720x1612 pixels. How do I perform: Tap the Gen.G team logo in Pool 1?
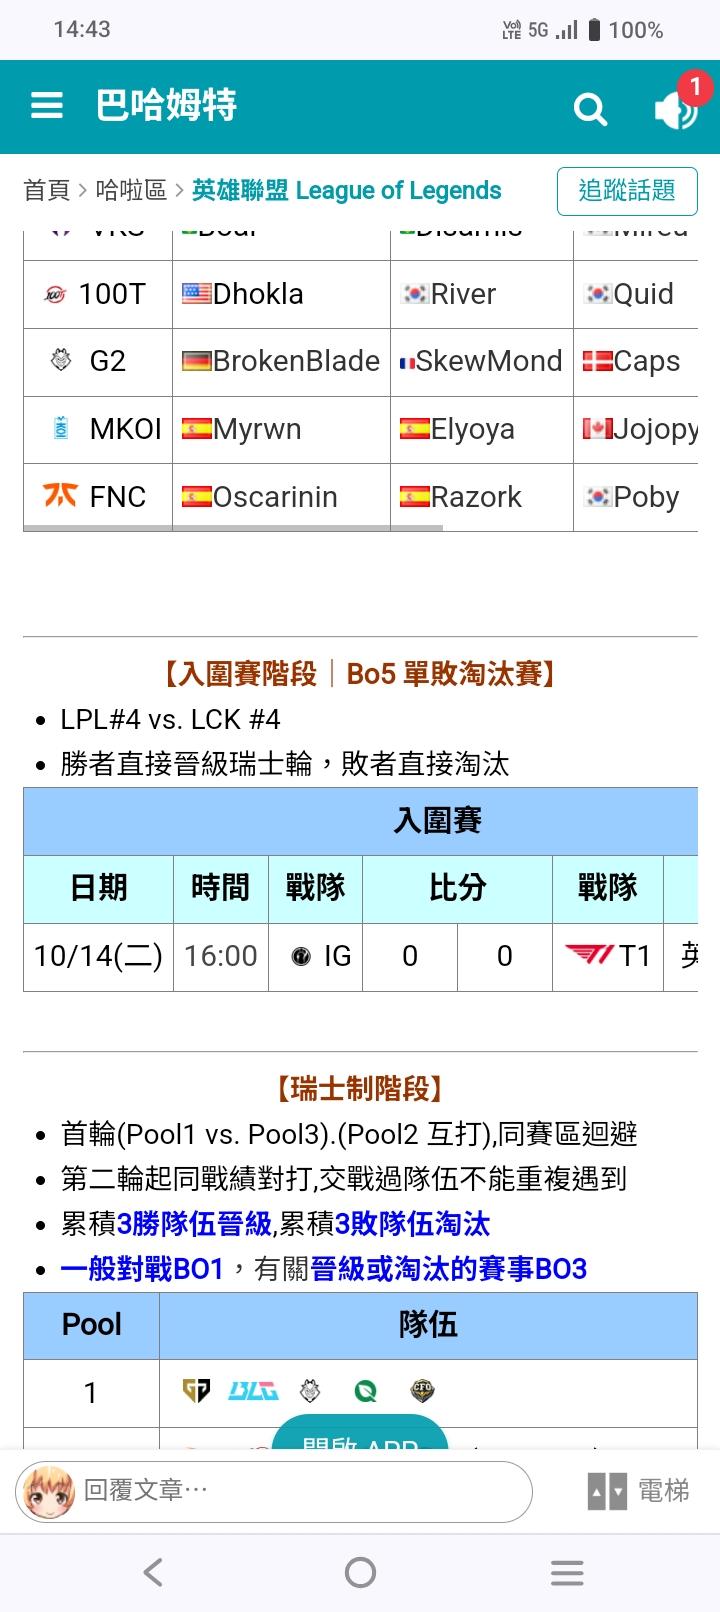196,1391
